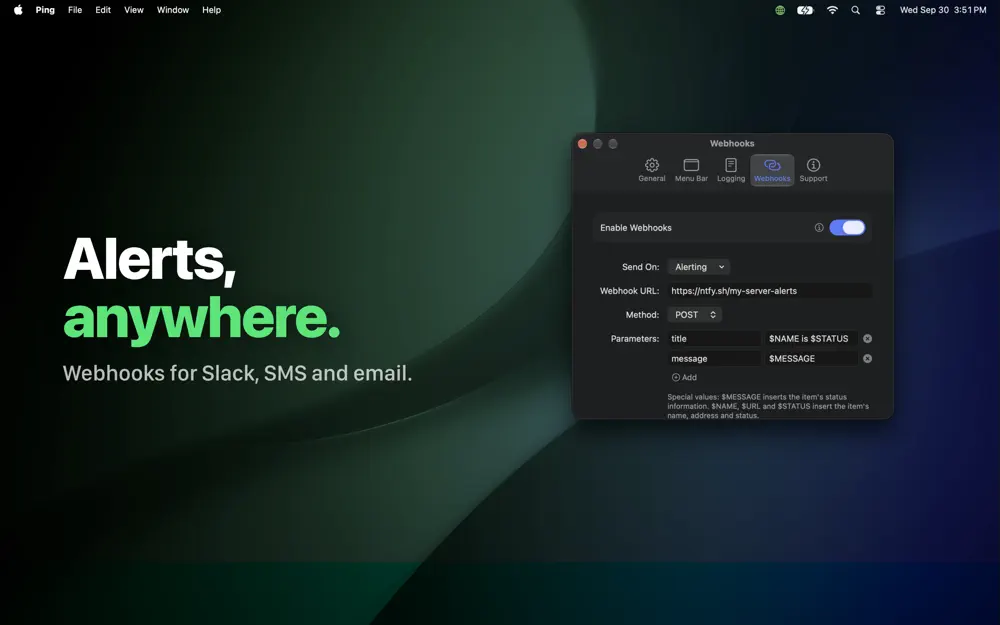Open the Window menu
This screenshot has width=1000, height=625.
pos(173,10)
